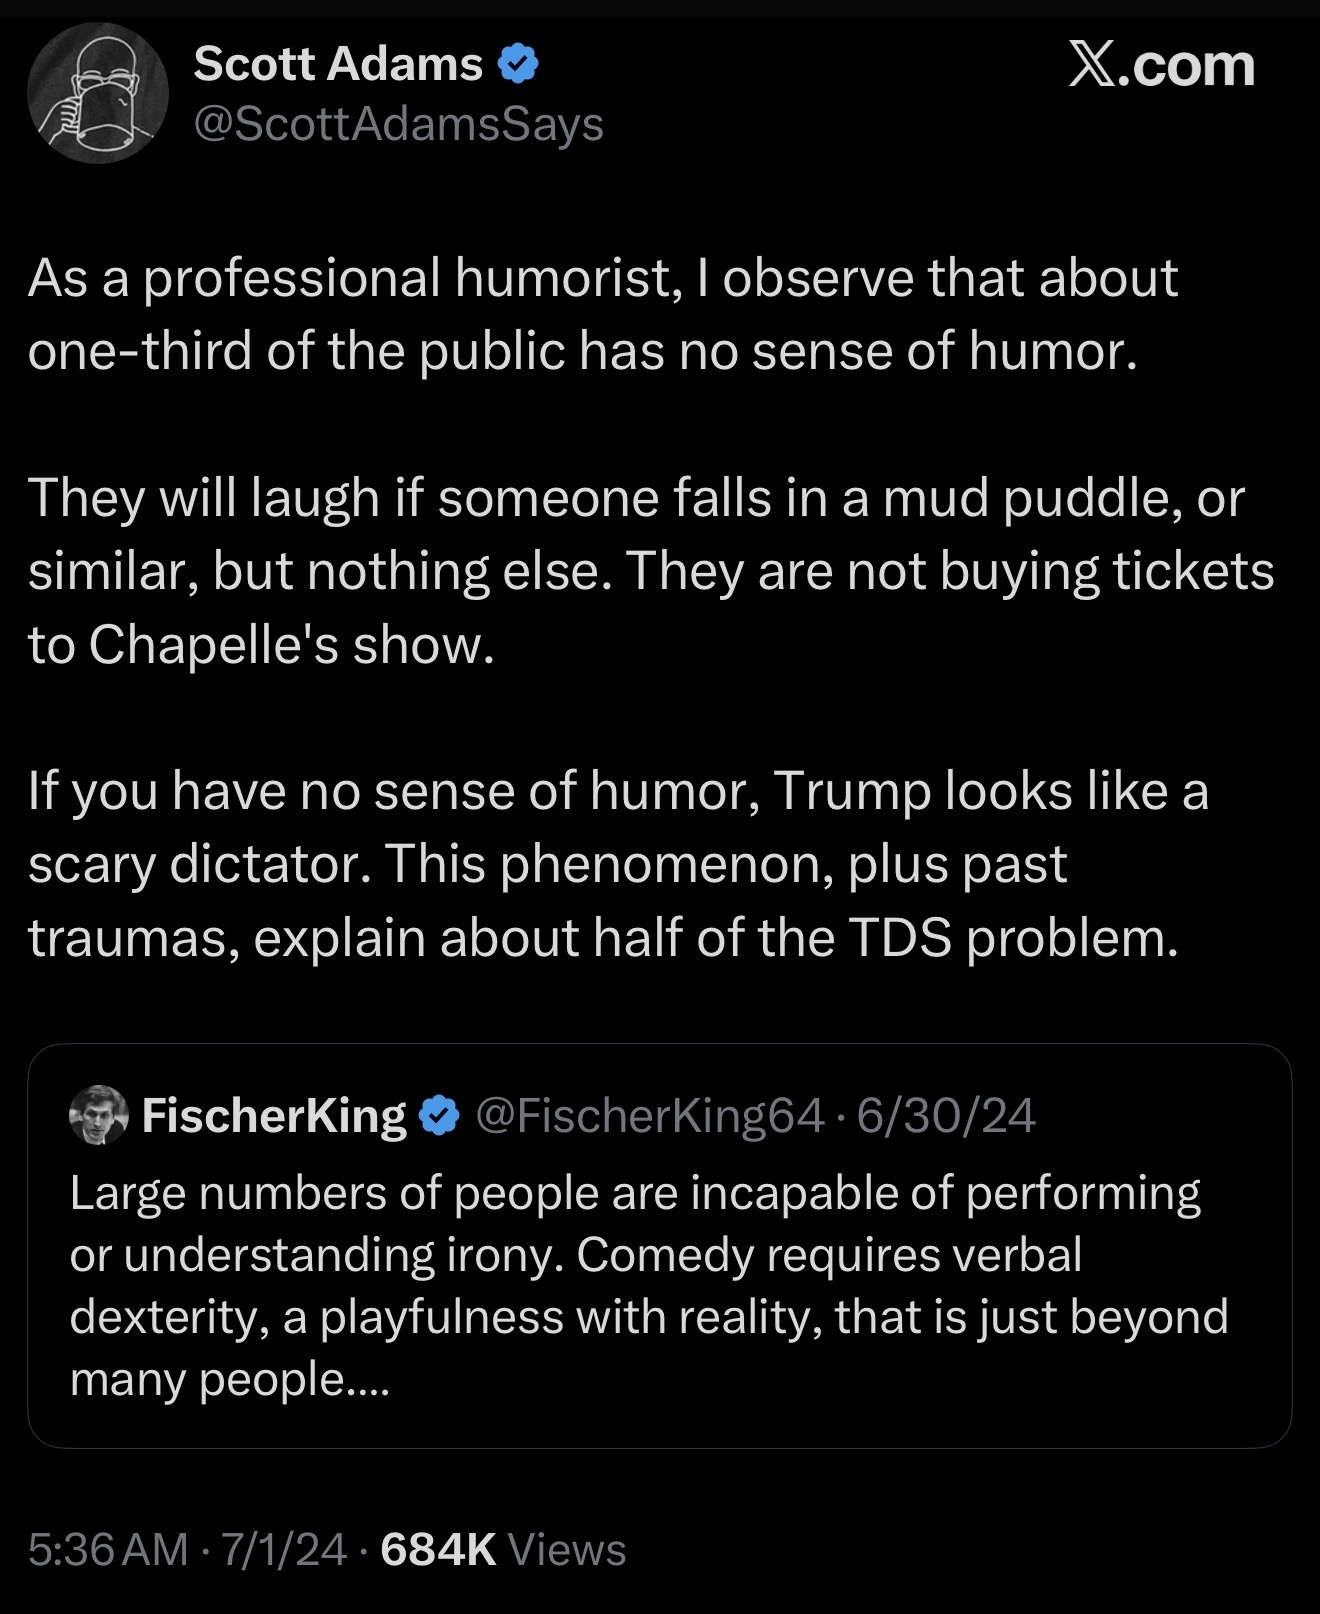Visit the @ScottAdamsSays handle

point(398,124)
